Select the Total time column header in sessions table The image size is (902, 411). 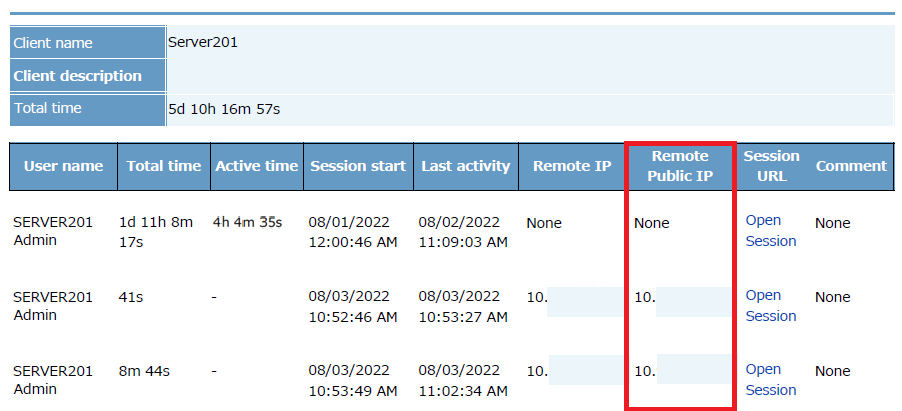tap(163, 166)
